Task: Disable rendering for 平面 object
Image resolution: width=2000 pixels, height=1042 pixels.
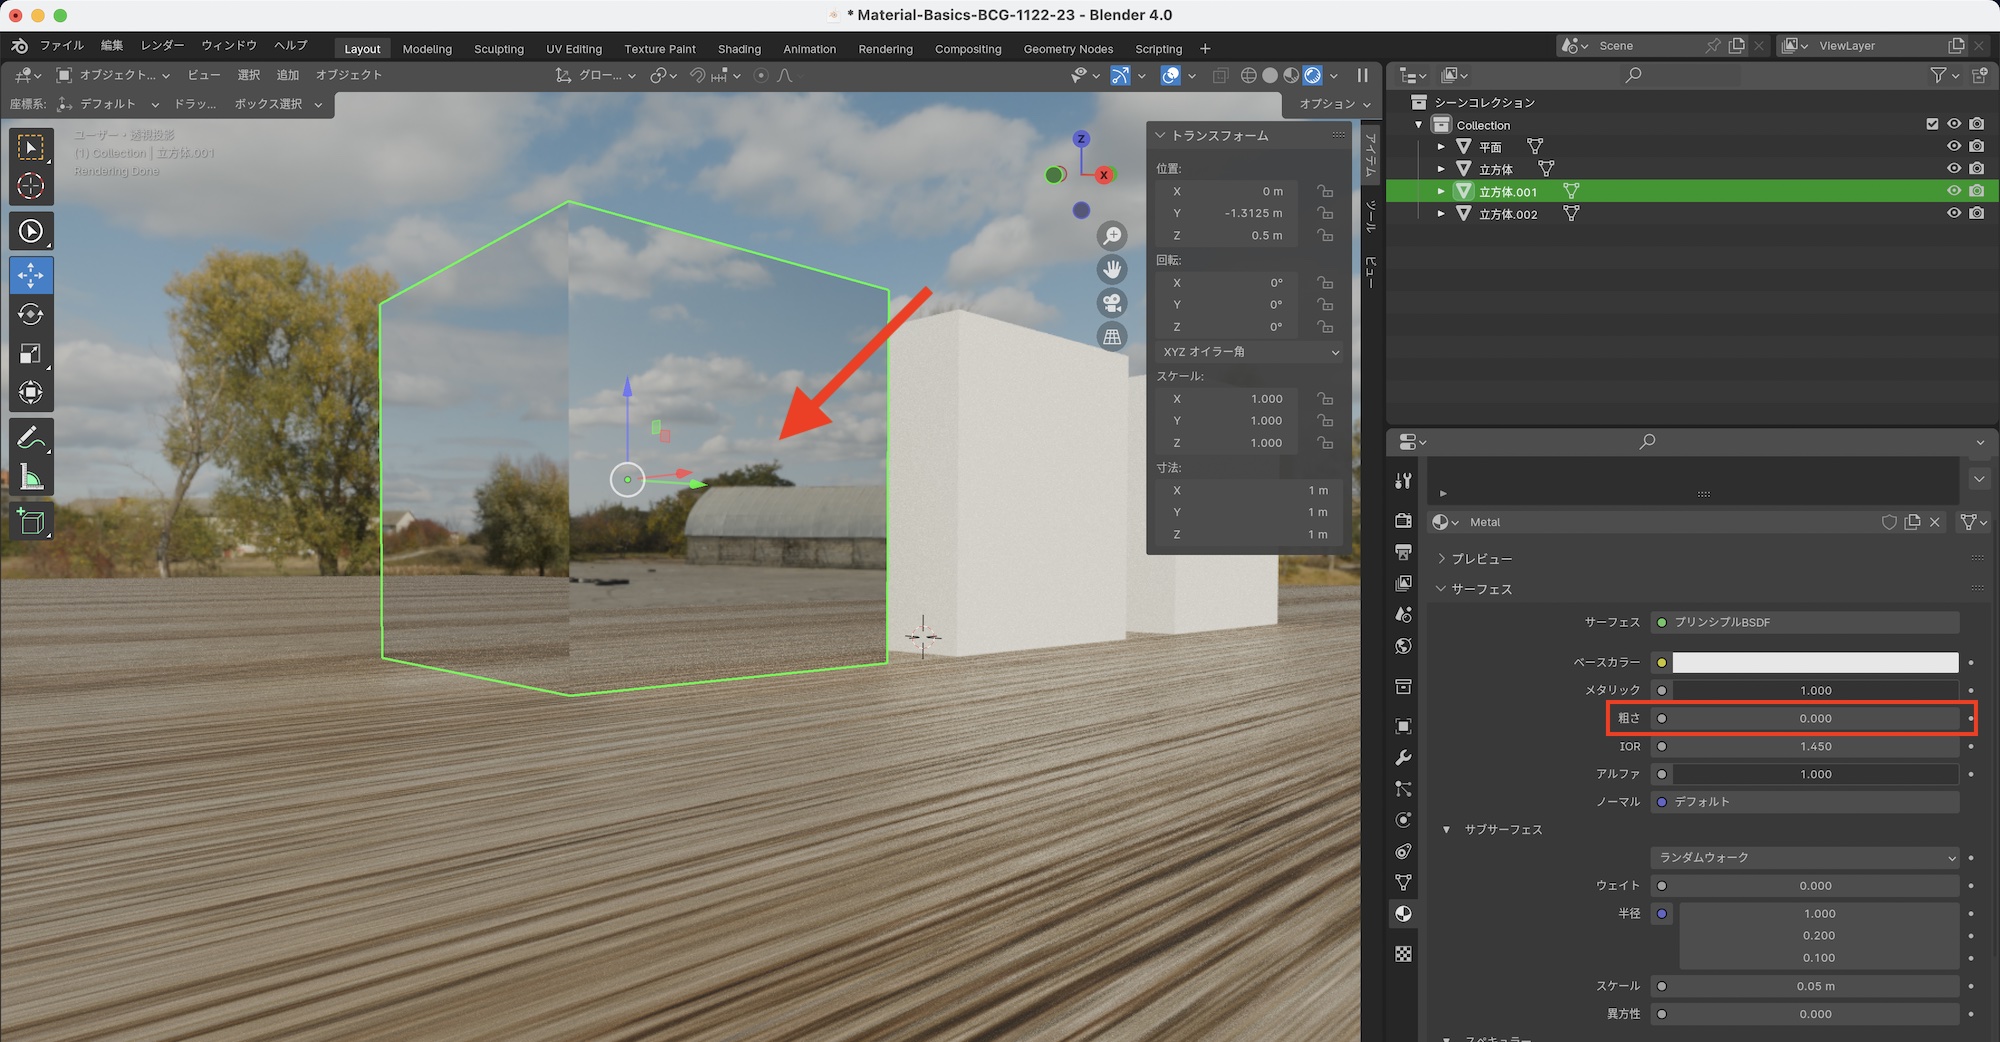Action: coord(1977,146)
